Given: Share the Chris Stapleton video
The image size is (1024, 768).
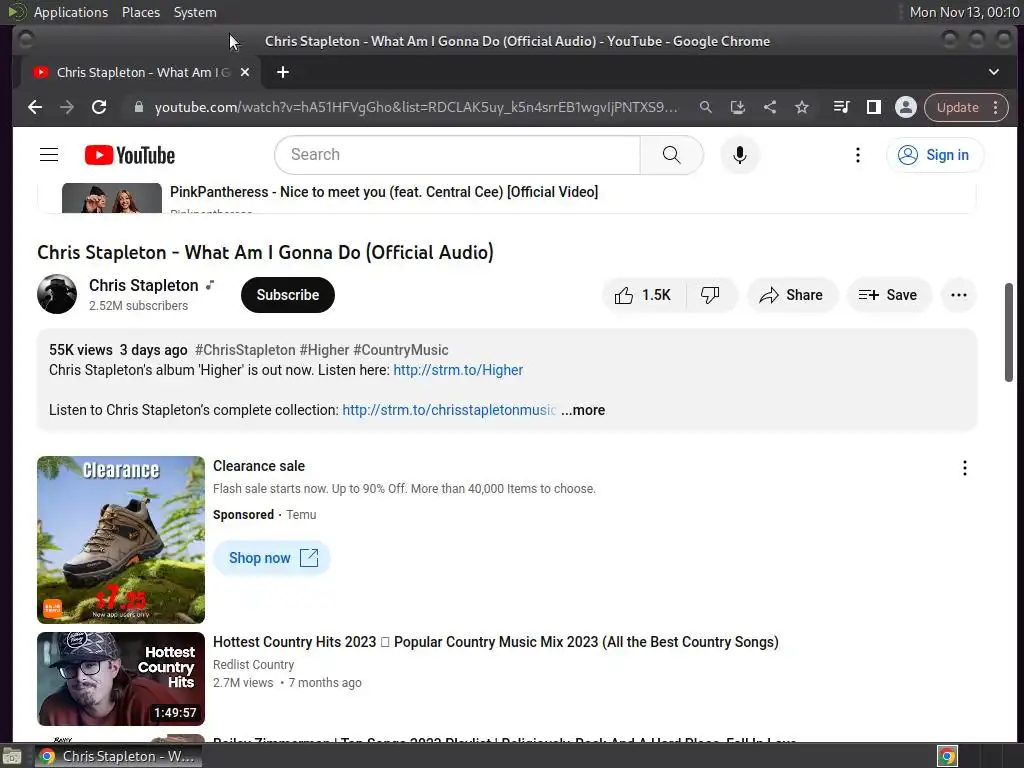Looking at the screenshot, I should (791, 295).
